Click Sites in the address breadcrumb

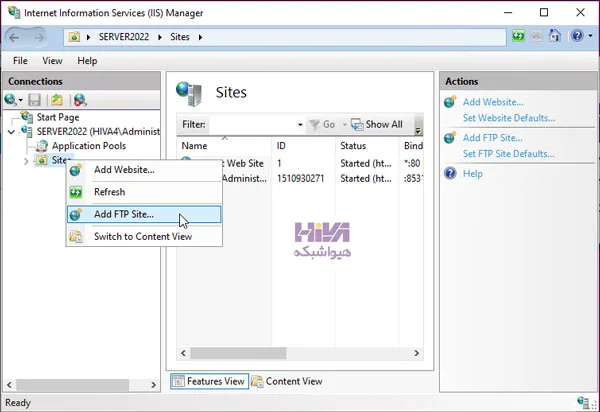180,37
